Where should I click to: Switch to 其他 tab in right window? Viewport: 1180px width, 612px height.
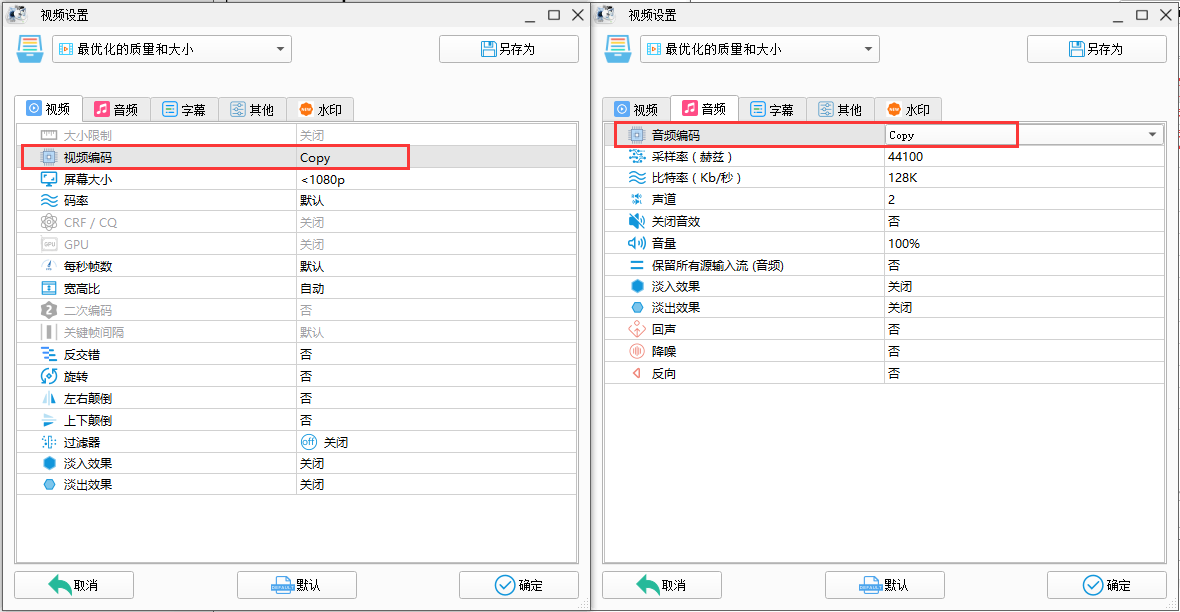[840, 110]
